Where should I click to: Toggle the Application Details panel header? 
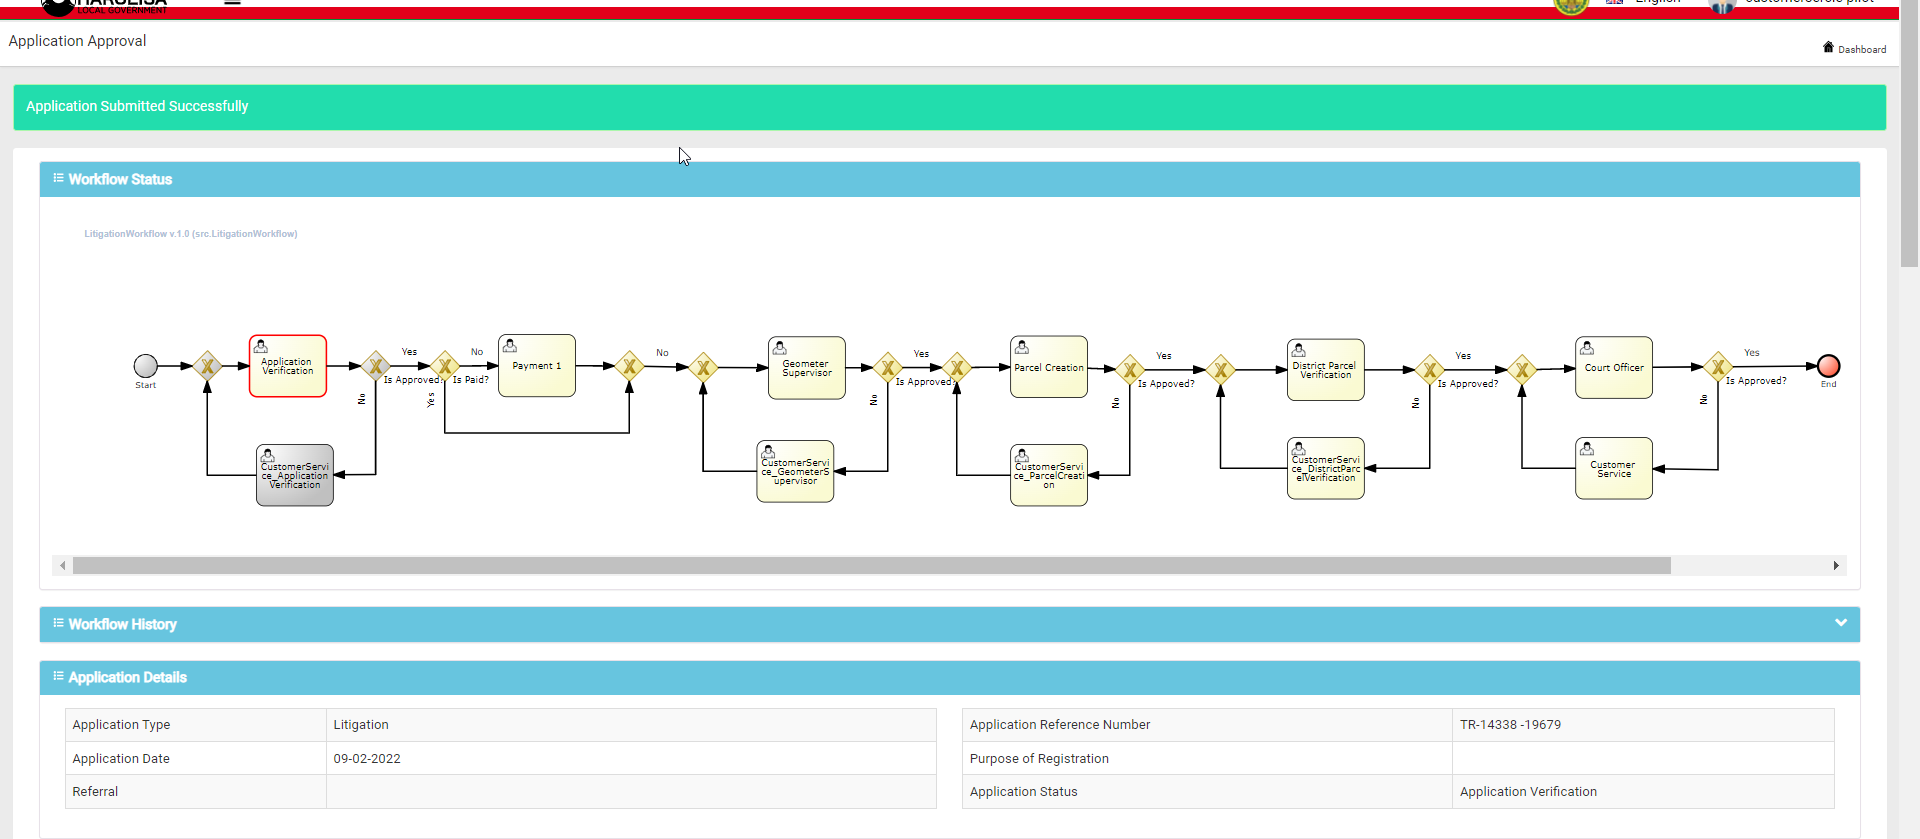950,677
